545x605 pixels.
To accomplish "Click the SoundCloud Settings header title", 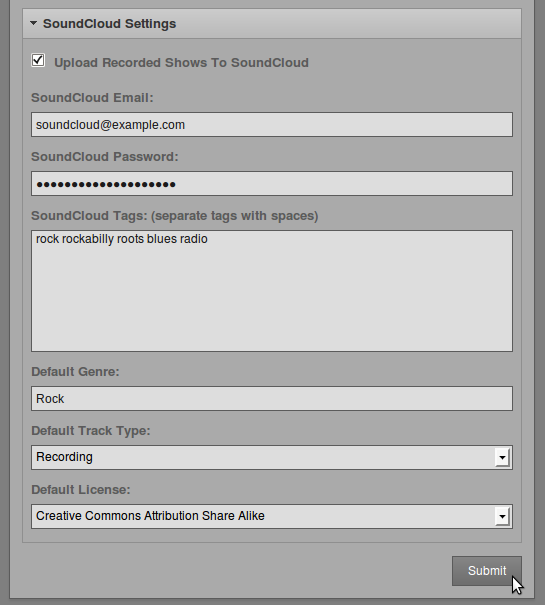I will (x=109, y=24).
